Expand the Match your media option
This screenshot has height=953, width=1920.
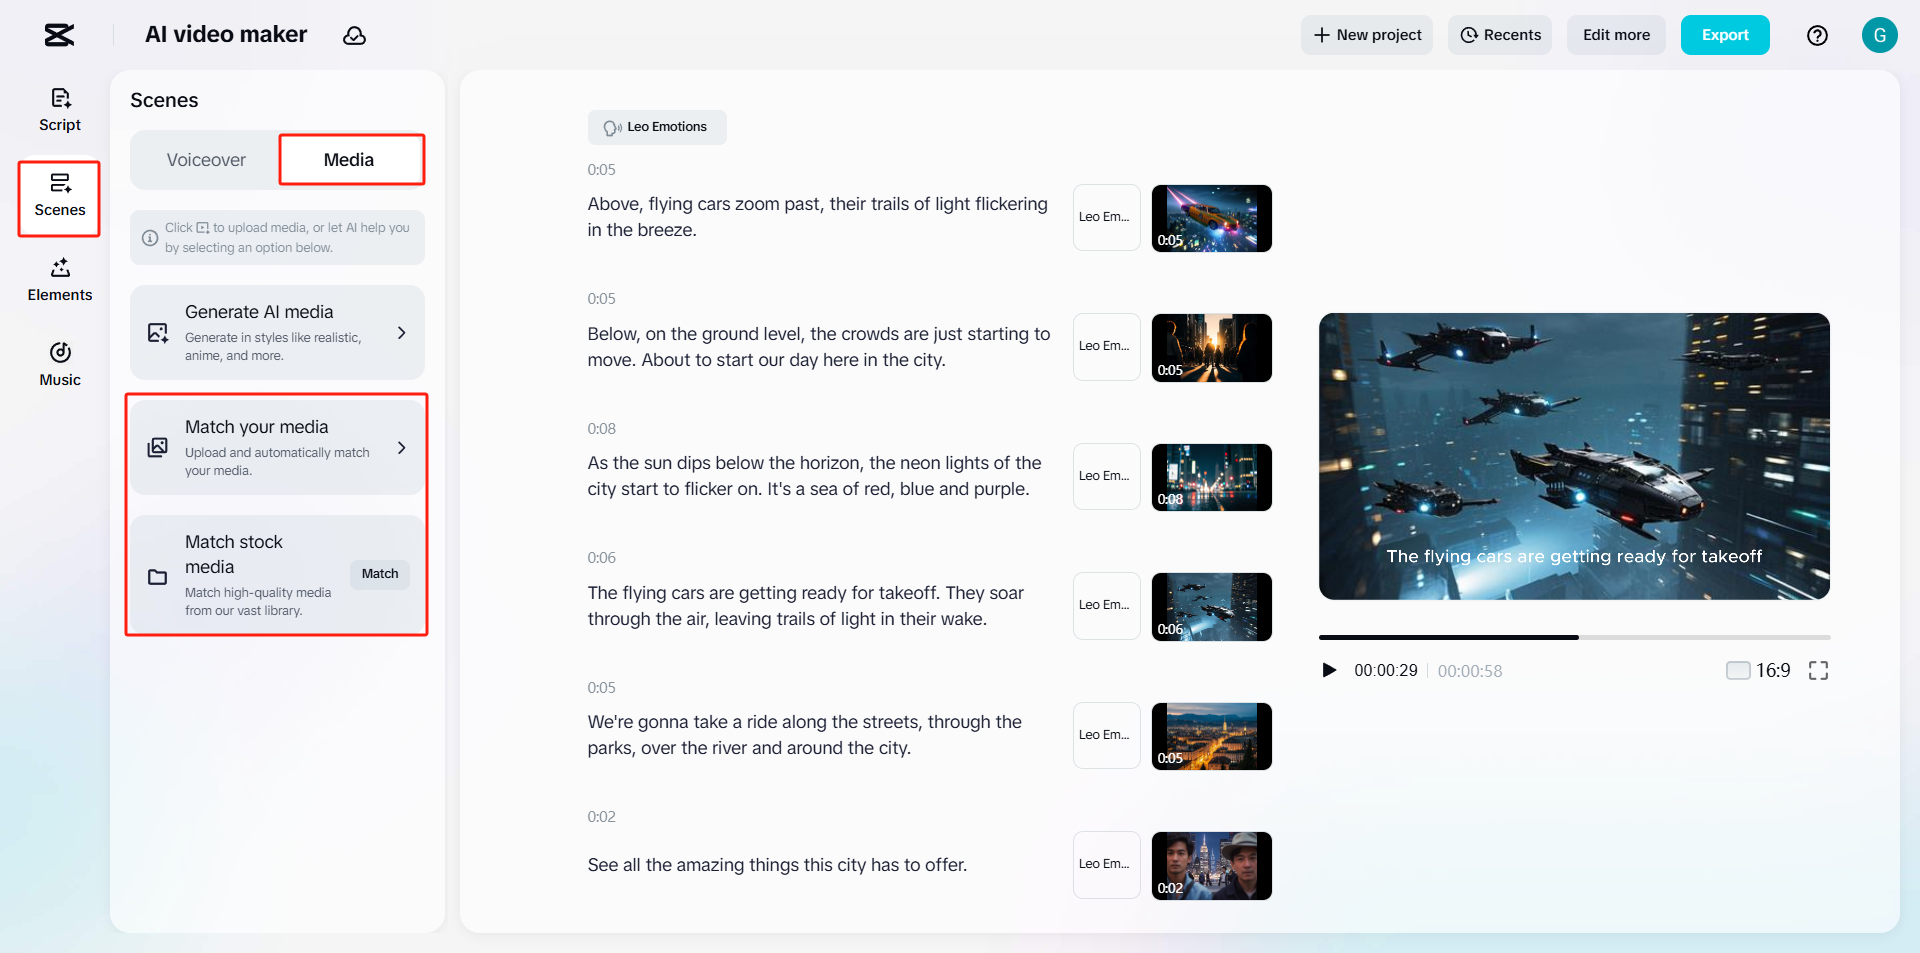tap(401, 448)
